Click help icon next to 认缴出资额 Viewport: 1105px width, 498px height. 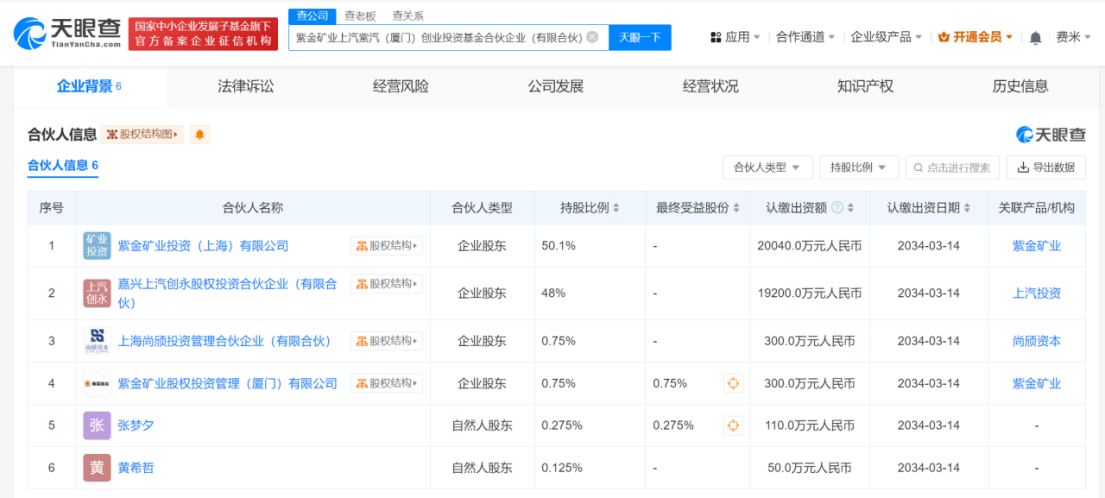837,208
